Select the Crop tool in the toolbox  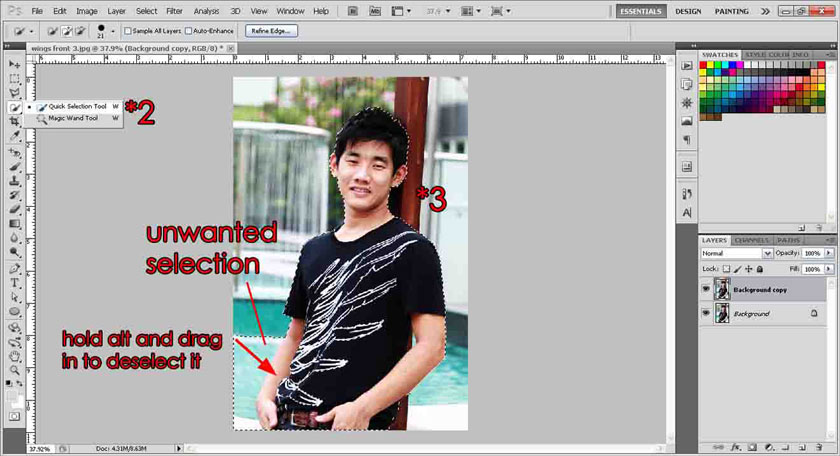point(14,122)
